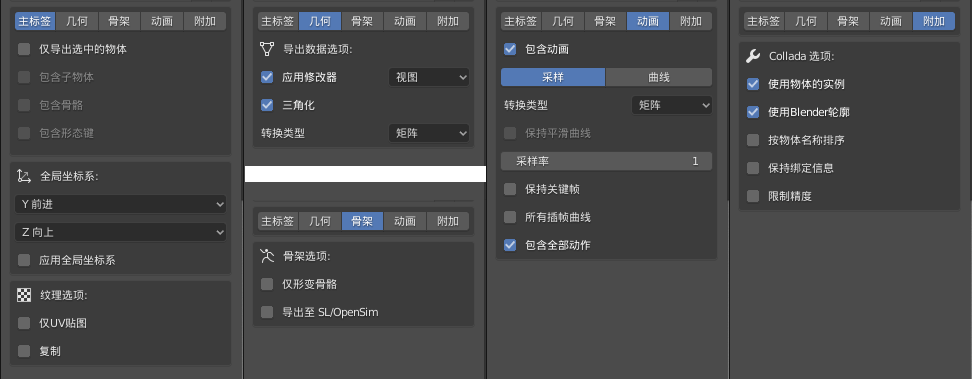Toggle the 包含骨骼 checkbox
Screen dimensions: 972x379
(x=24, y=105)
